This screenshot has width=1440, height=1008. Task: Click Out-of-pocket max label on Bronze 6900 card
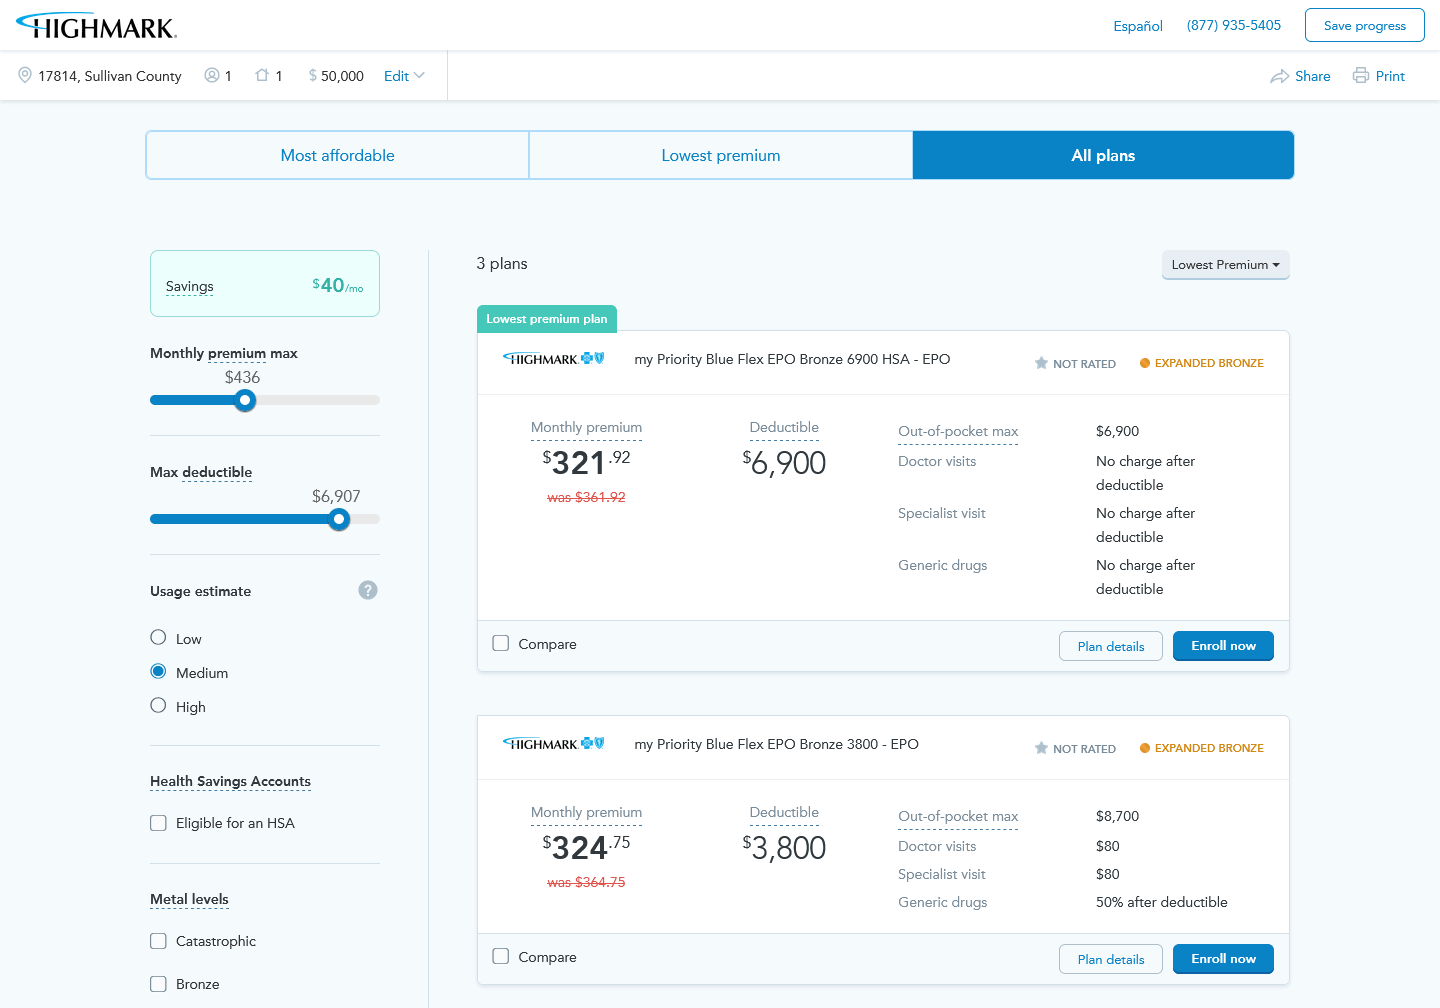tap(958, 431)
